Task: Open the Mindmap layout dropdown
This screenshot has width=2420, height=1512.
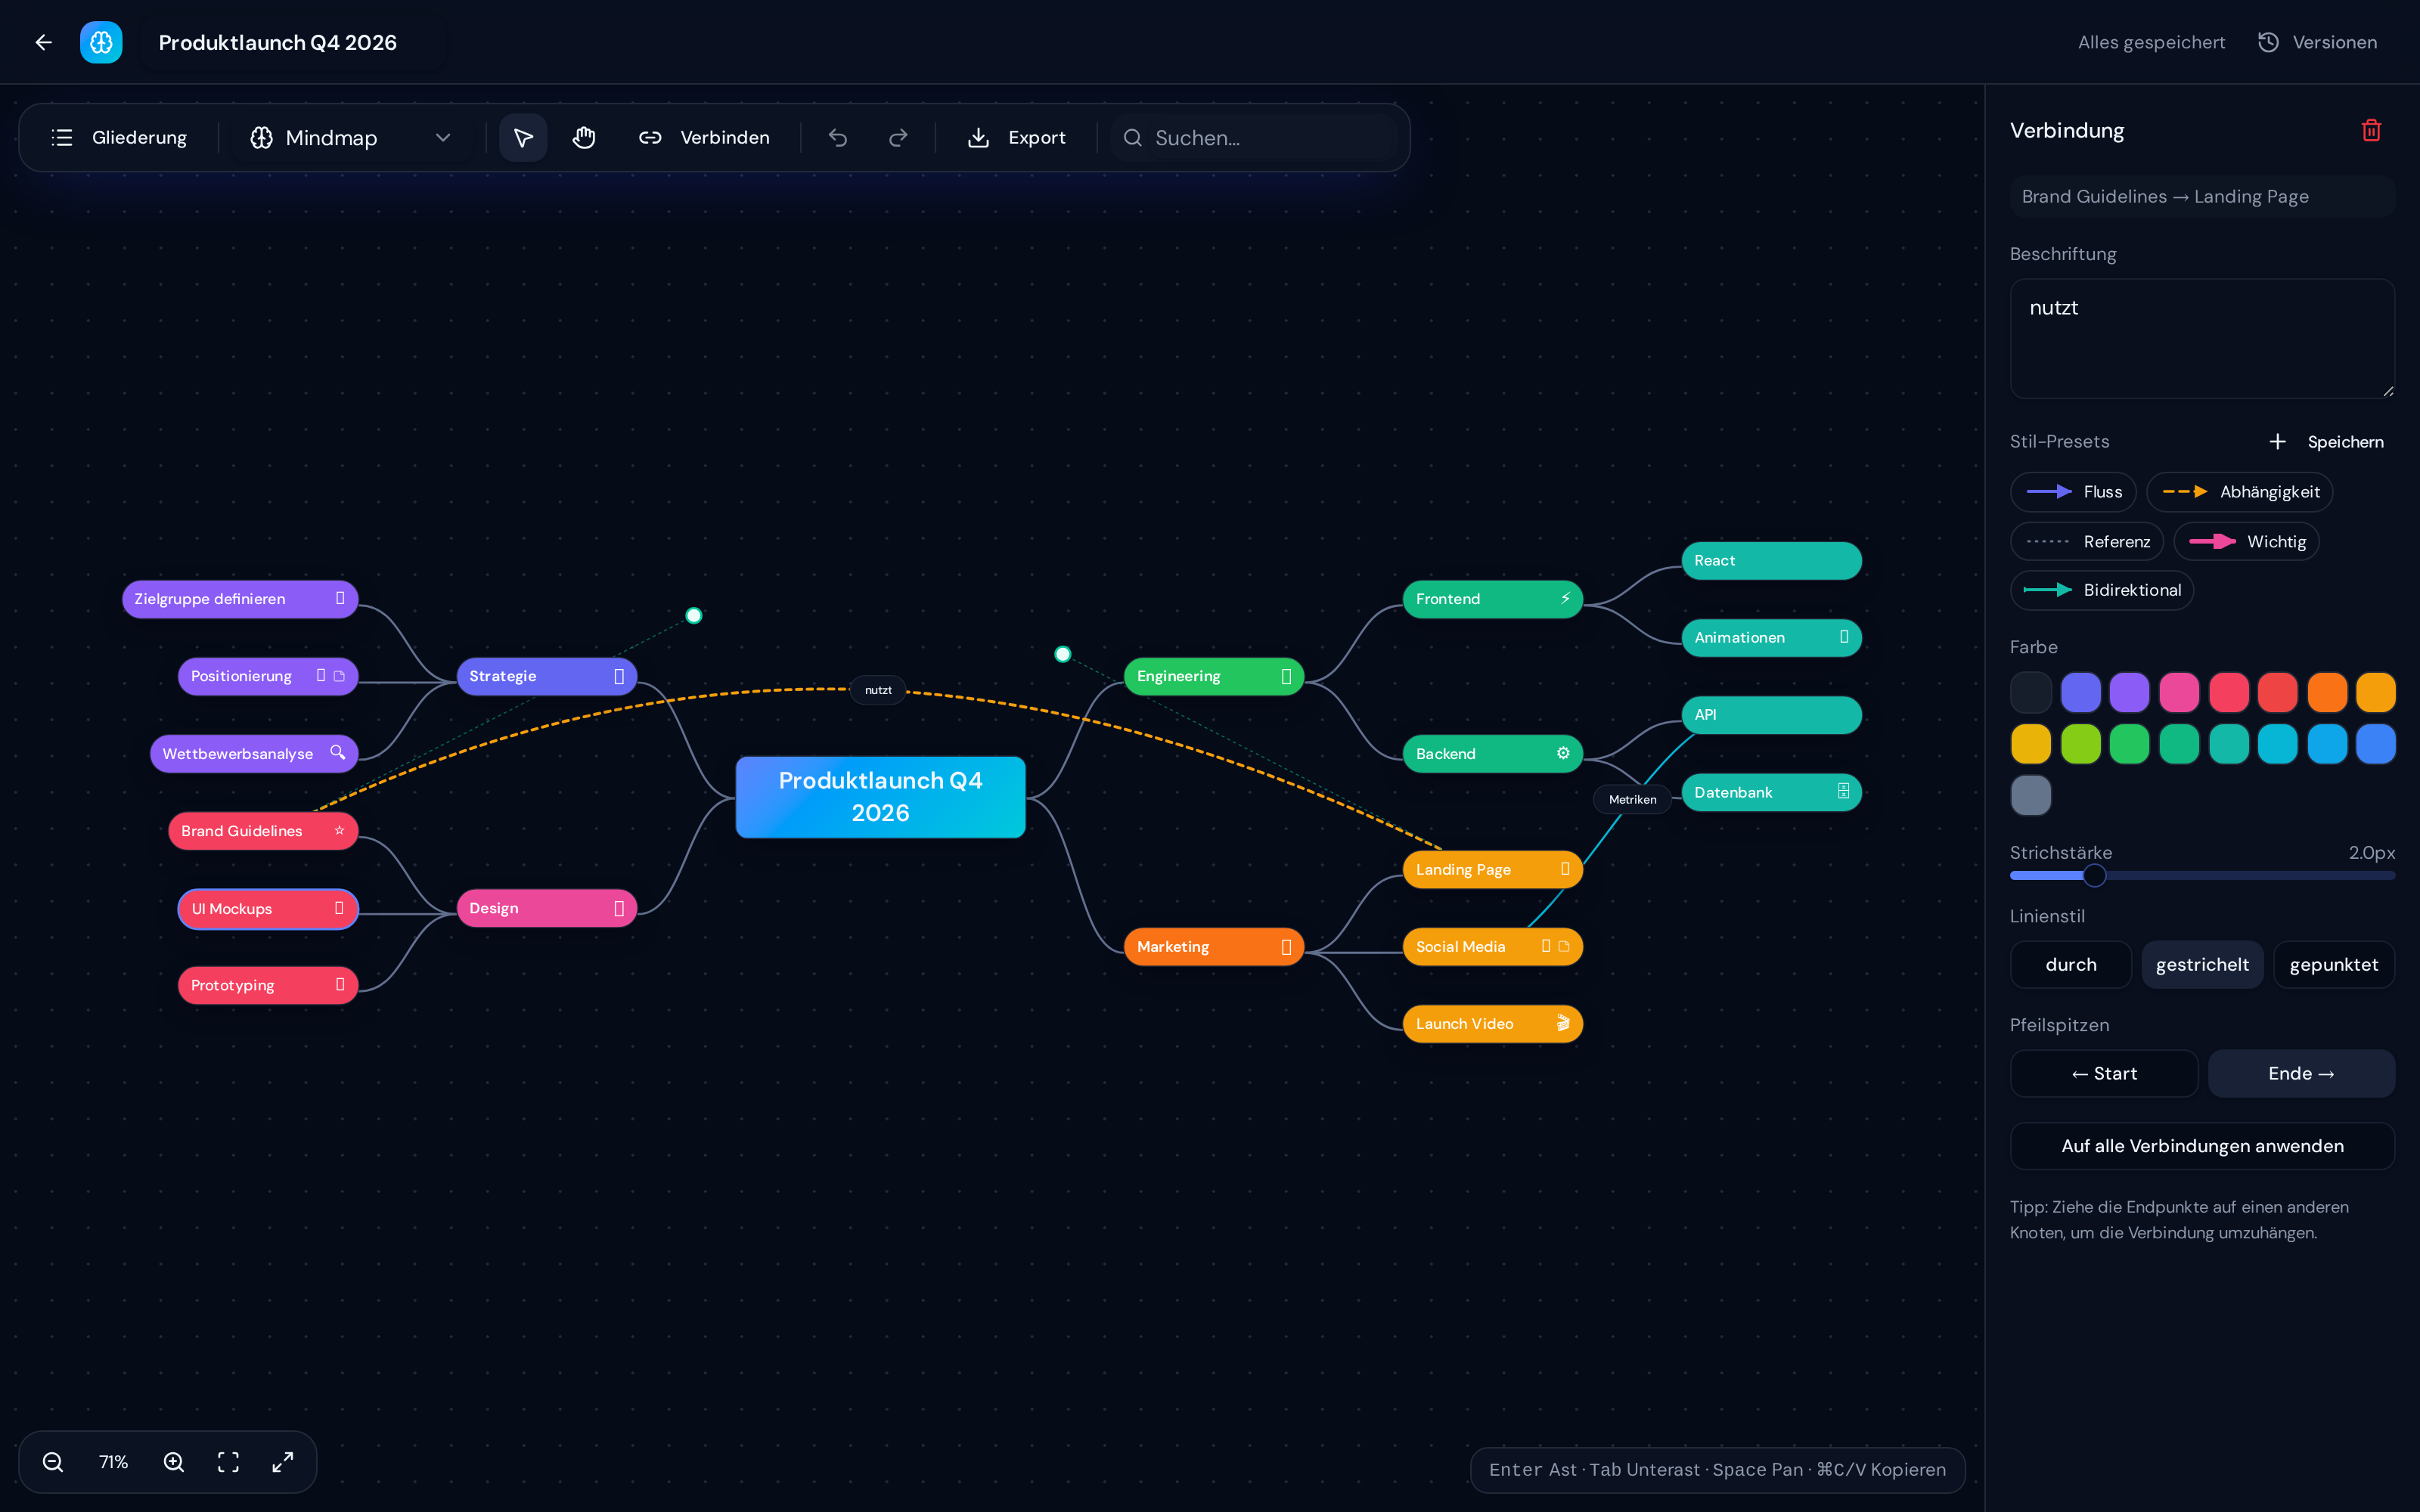Action: click(350, 138)
